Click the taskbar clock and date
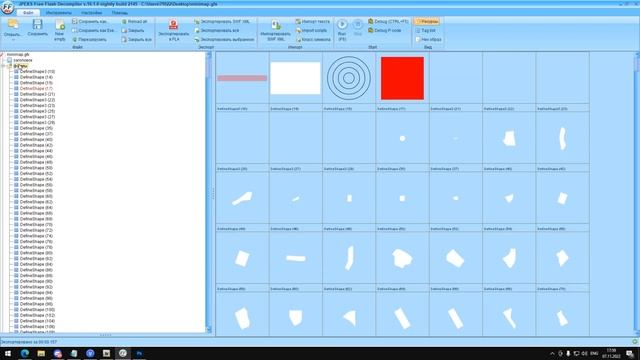Screen dimensions: 640x360 click(611, 353)
